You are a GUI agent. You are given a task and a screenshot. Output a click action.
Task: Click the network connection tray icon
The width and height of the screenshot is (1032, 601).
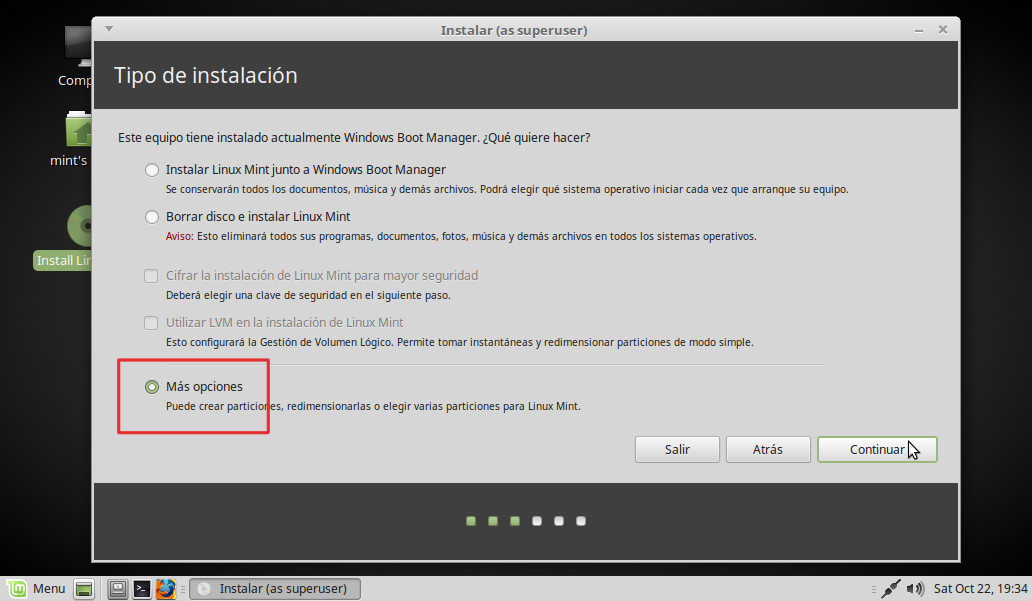pos(891,589)
